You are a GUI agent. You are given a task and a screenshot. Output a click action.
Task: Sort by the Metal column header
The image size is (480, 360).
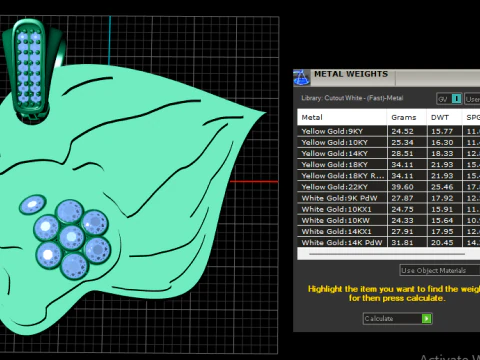342,117
